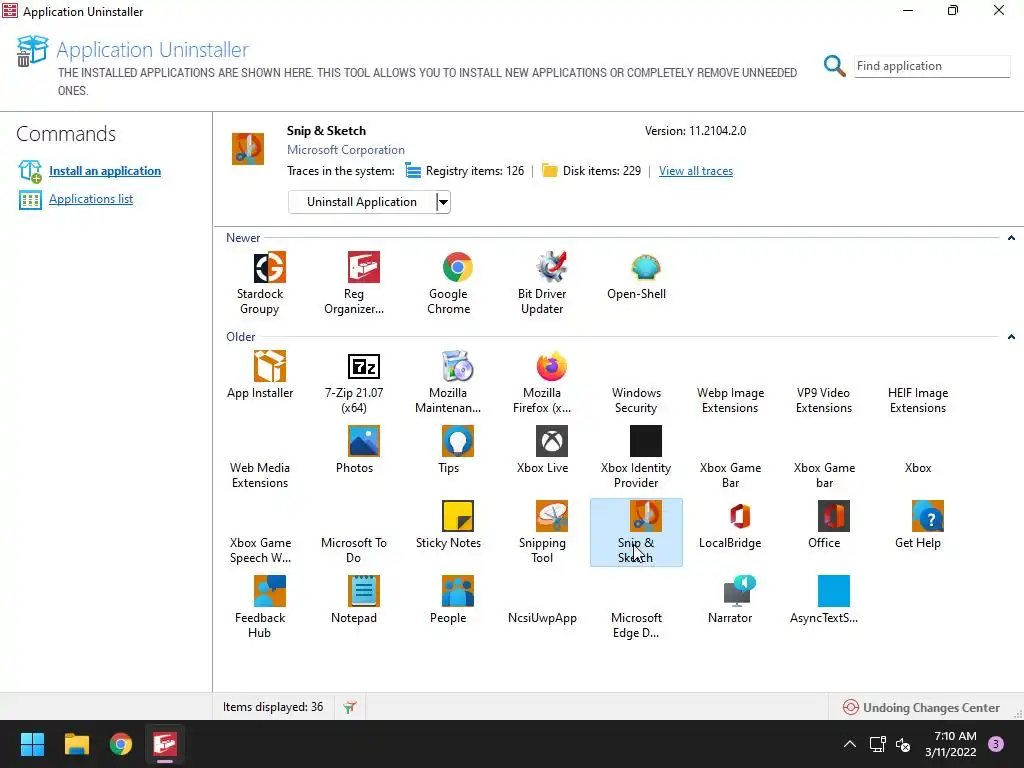1024x768 pixels.
Task: Select Reg Organizer in the Newer group
Action: pos(354,283)
